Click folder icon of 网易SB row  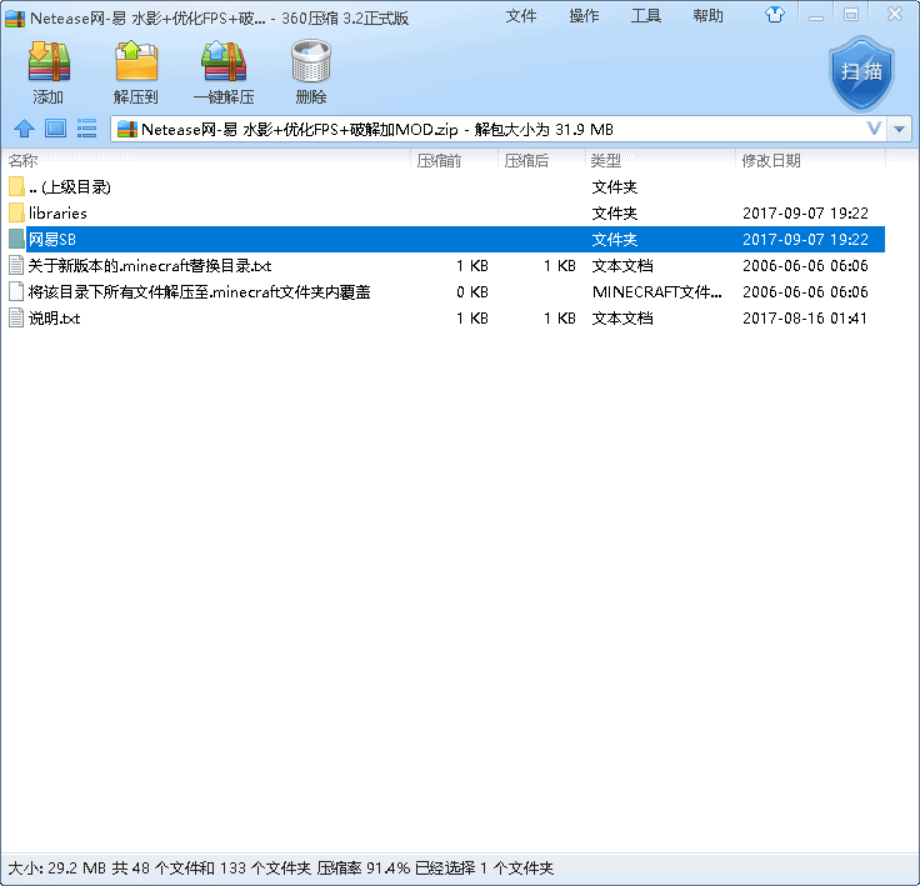(16, 239)
